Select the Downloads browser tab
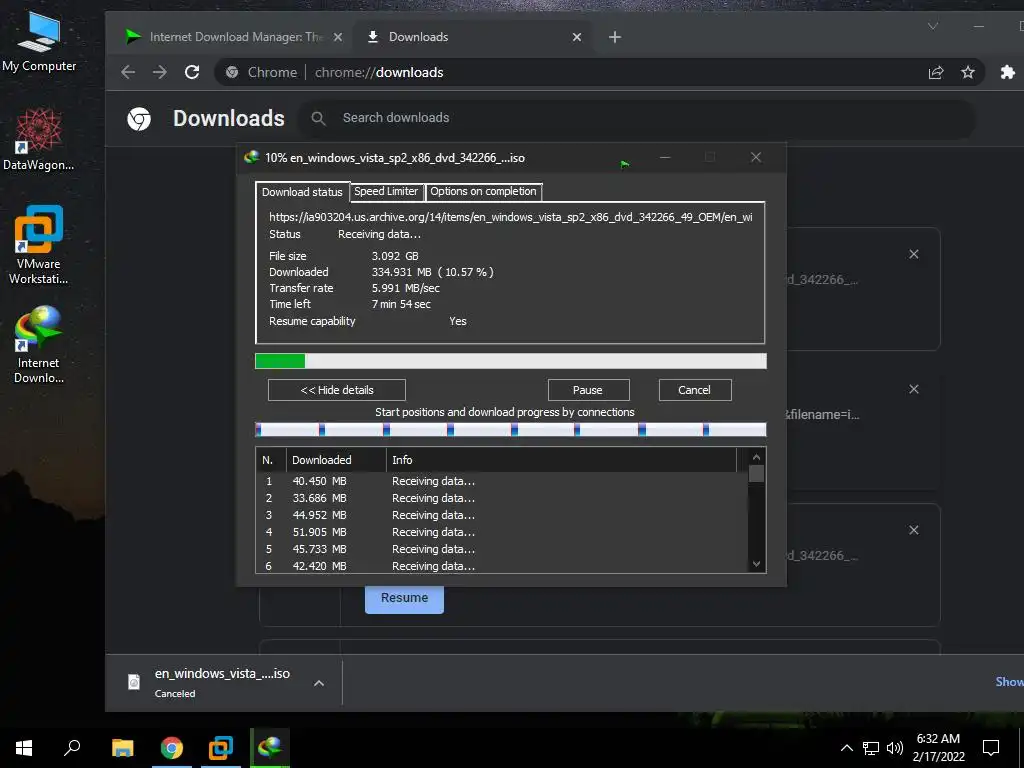 pos(473,37)
